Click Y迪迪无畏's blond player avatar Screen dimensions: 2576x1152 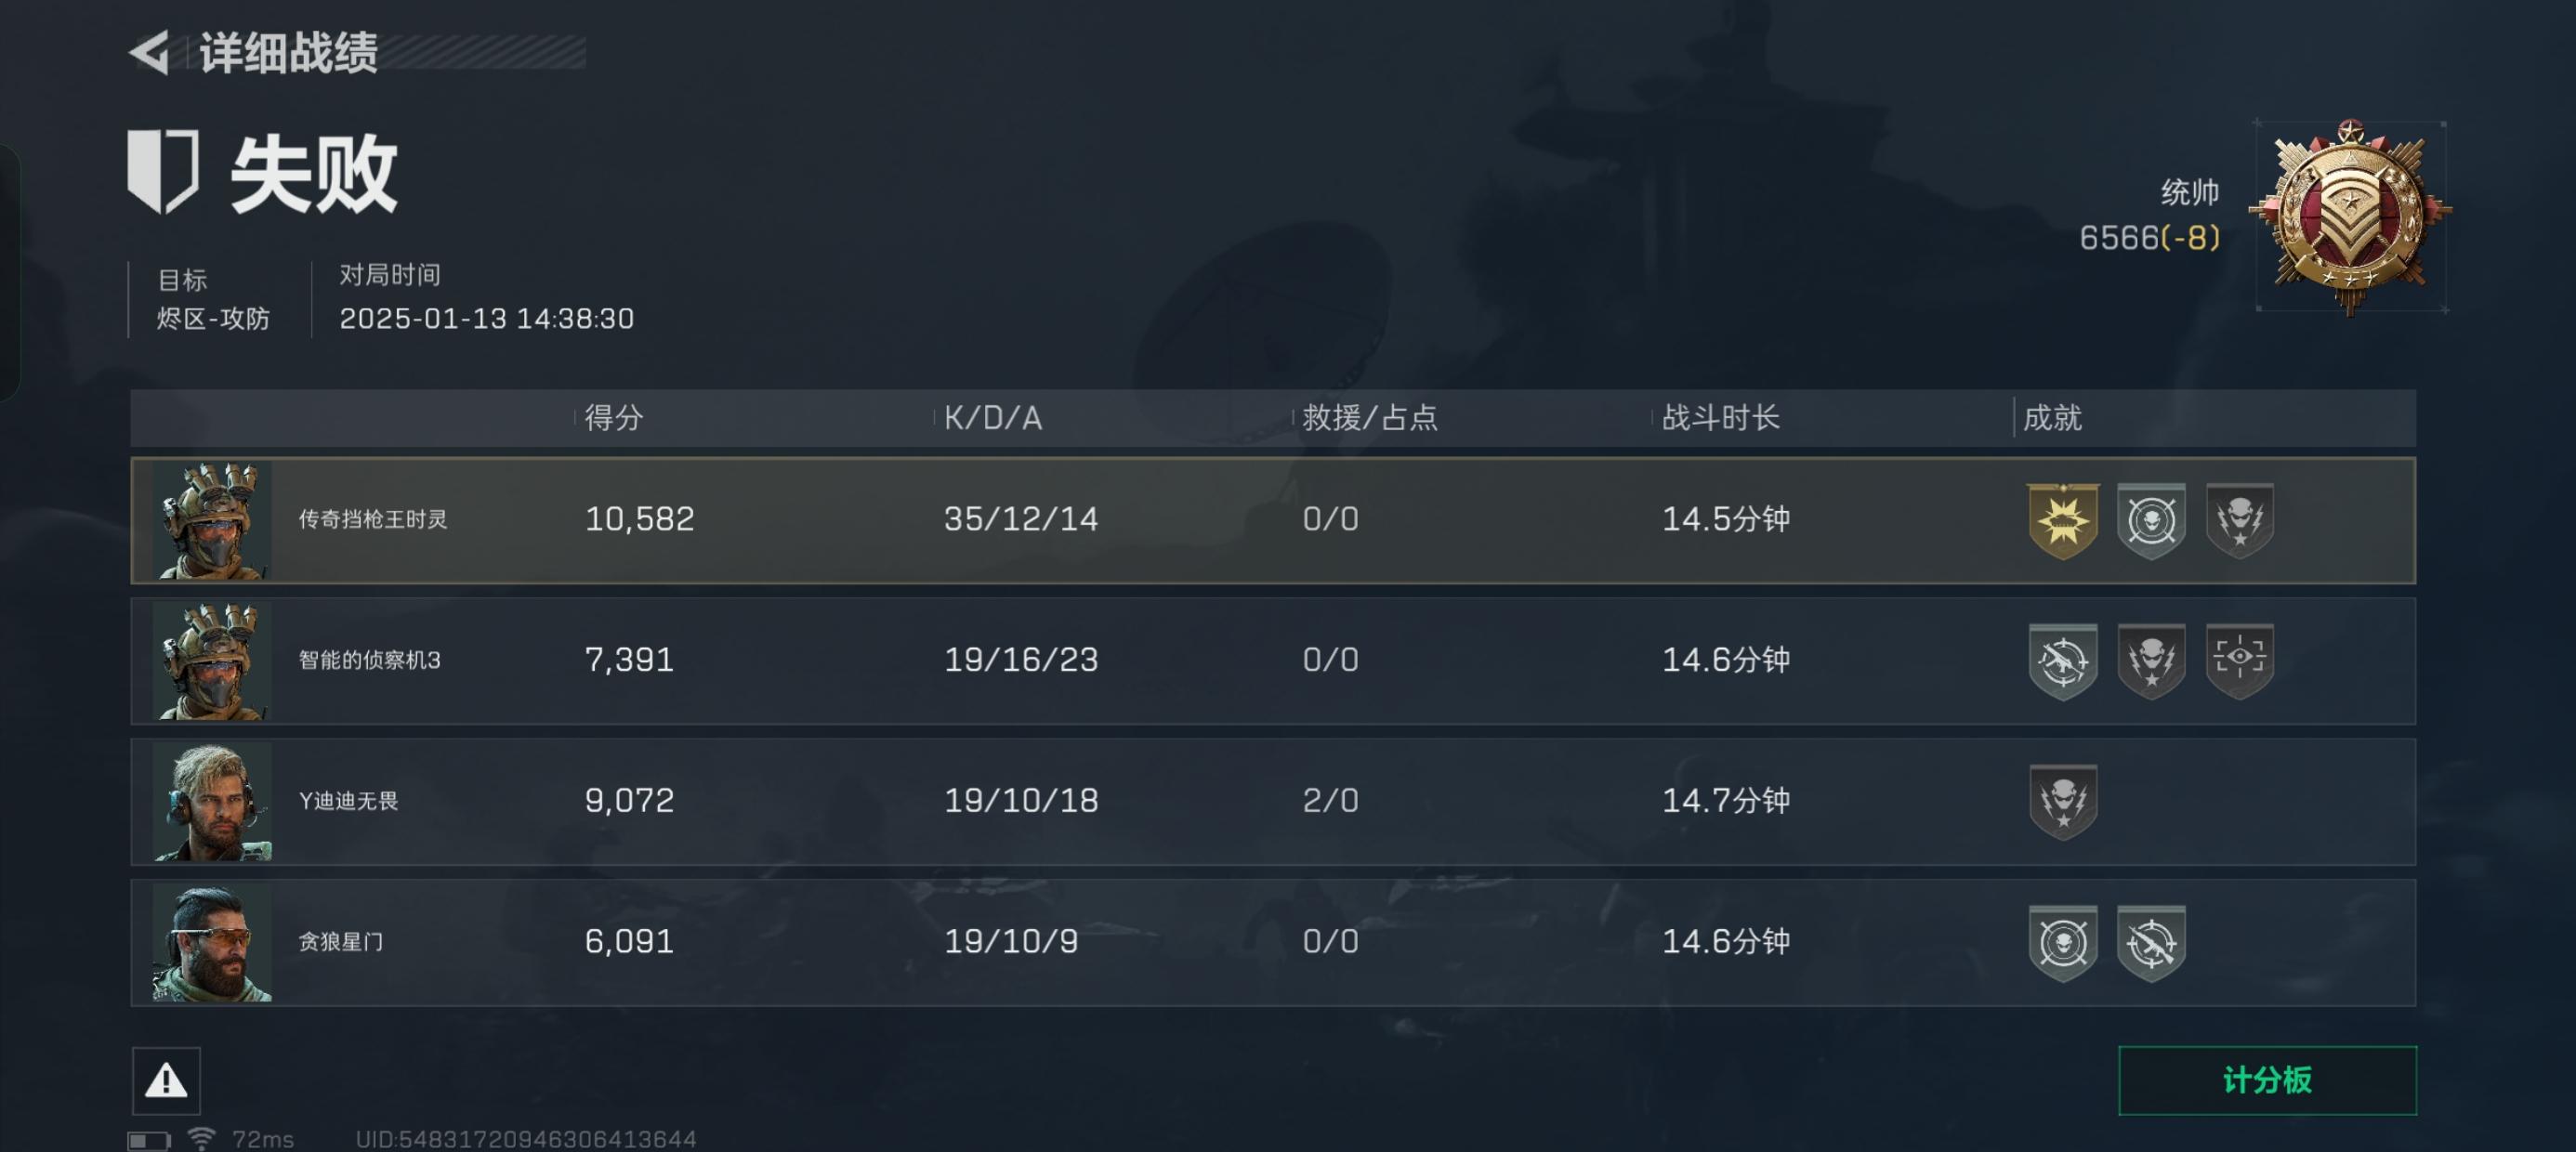212,801
